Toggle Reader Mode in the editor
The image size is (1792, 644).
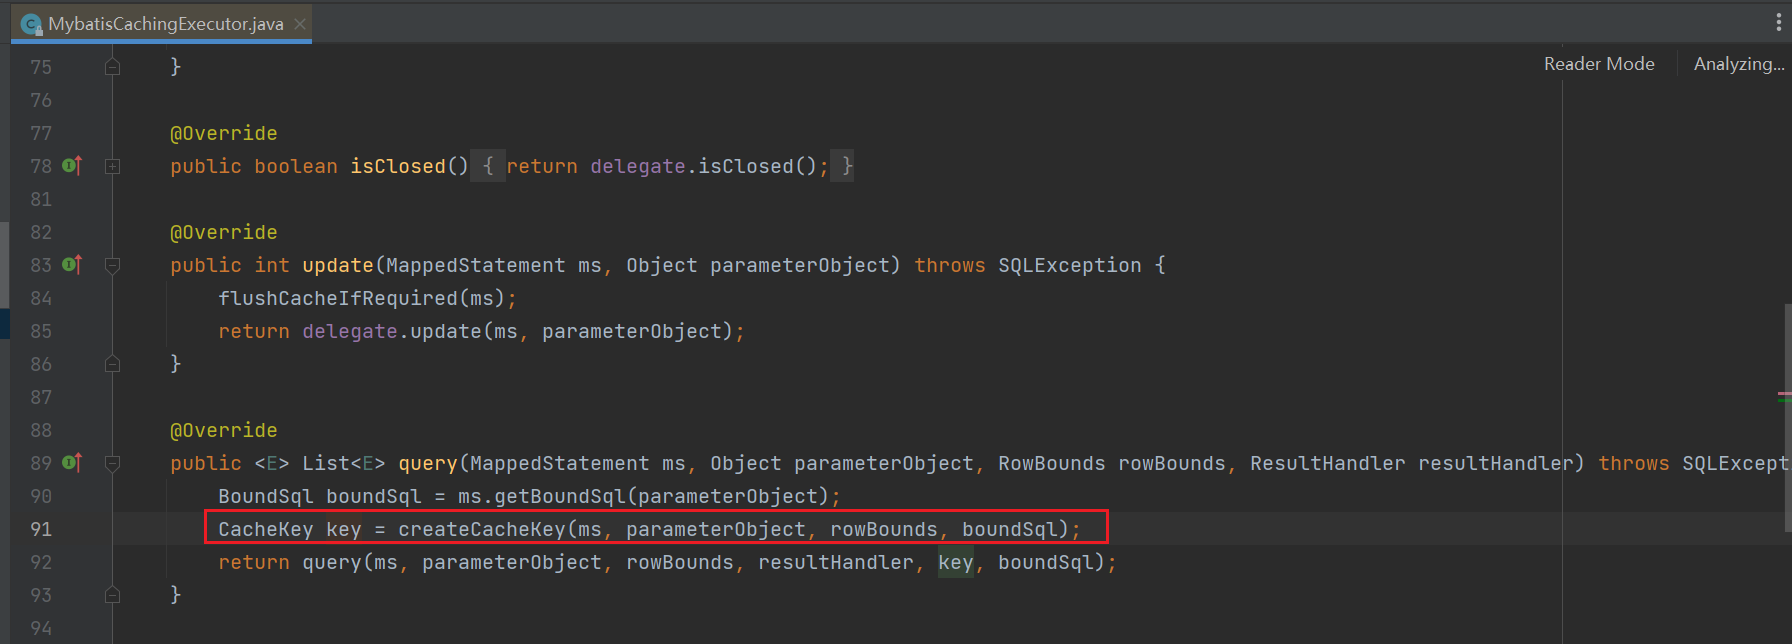point(1598,64)
